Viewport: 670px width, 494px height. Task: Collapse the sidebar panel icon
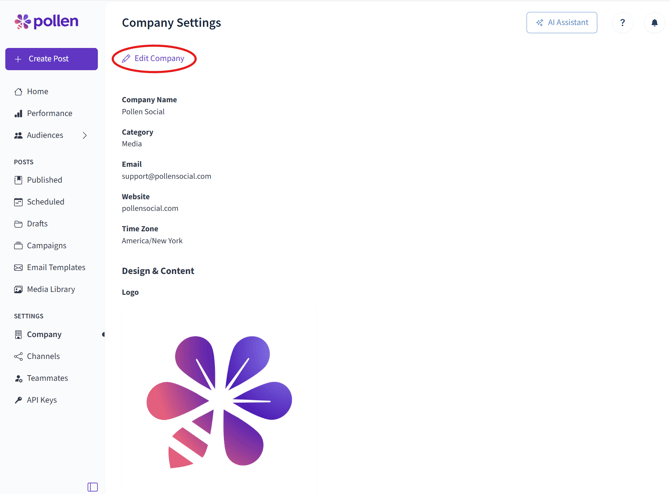93,487
